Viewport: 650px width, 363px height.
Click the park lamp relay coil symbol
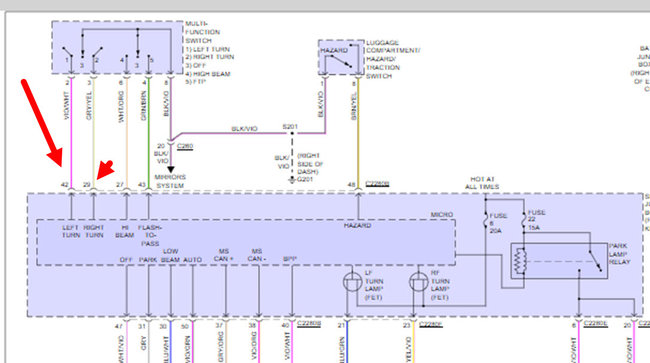520,261
